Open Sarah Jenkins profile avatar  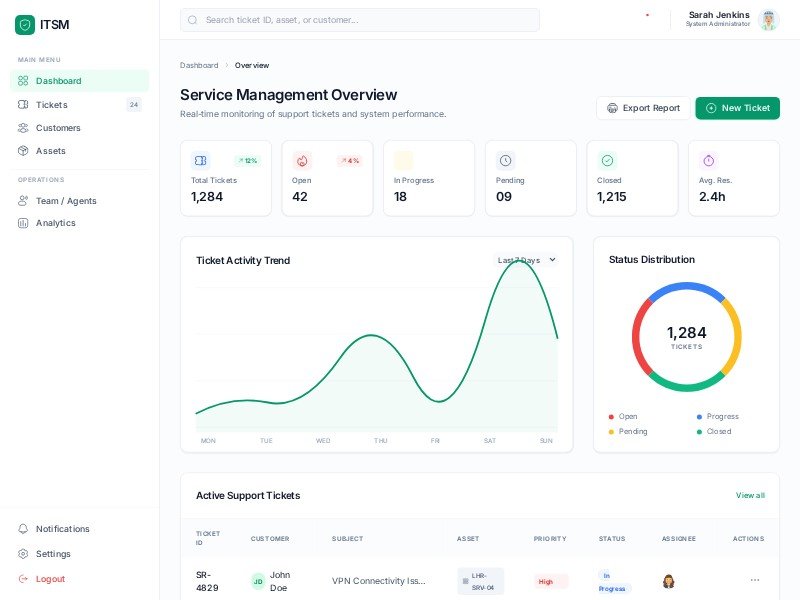(768, 19)
